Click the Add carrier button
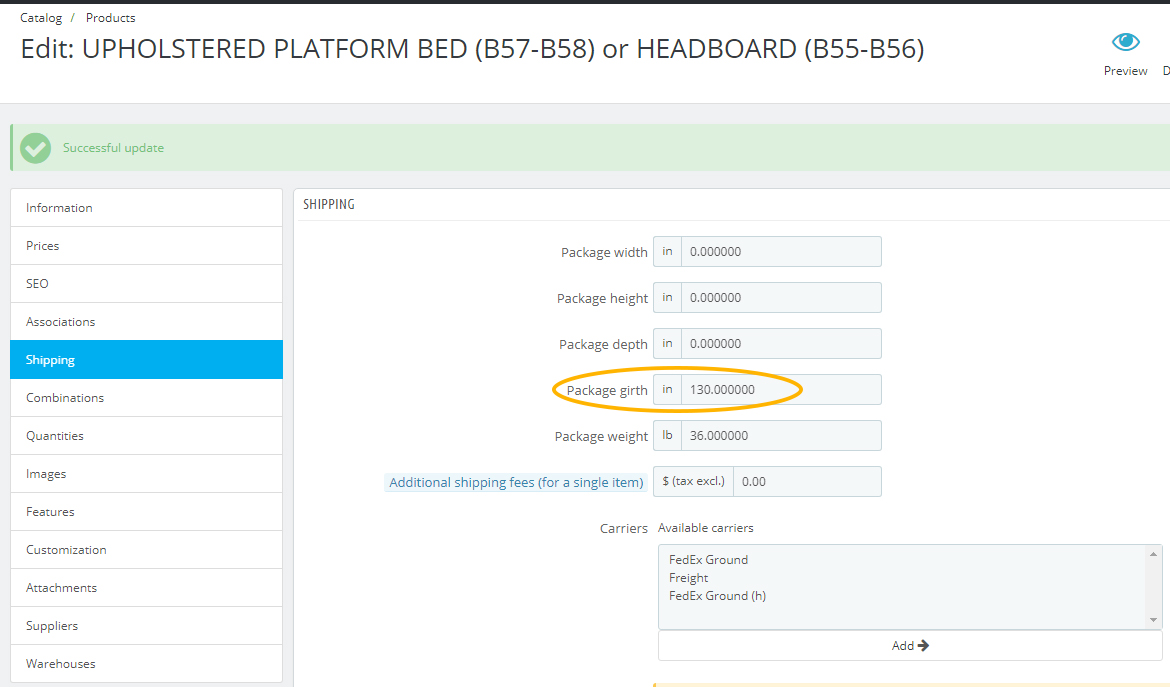This screenshot has width=1170, height=687. 910,646
